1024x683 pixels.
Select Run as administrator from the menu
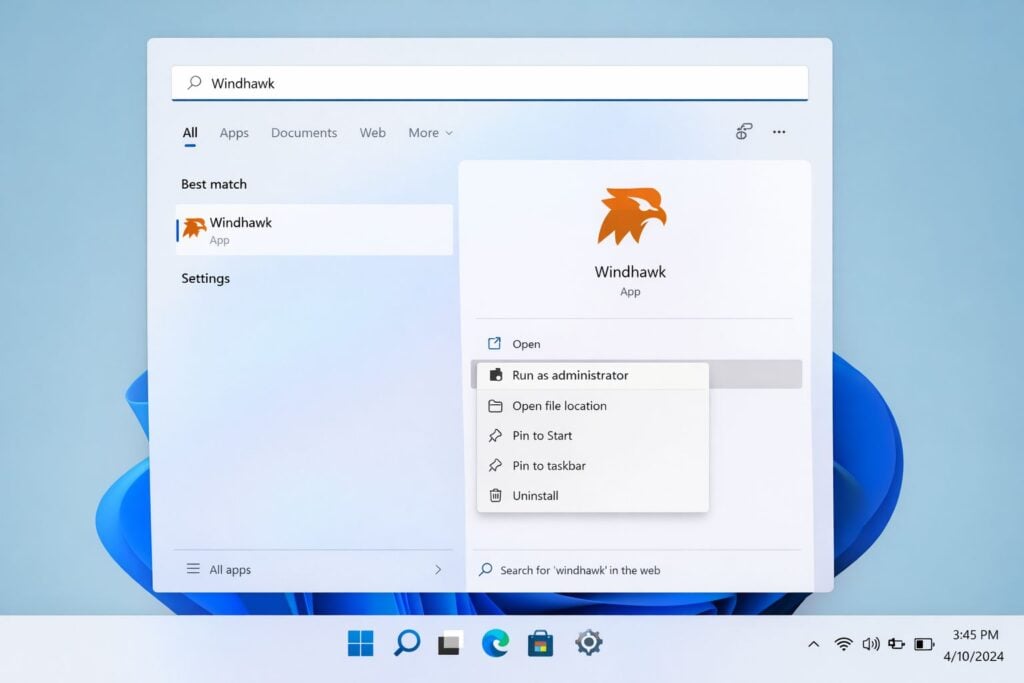571,375
